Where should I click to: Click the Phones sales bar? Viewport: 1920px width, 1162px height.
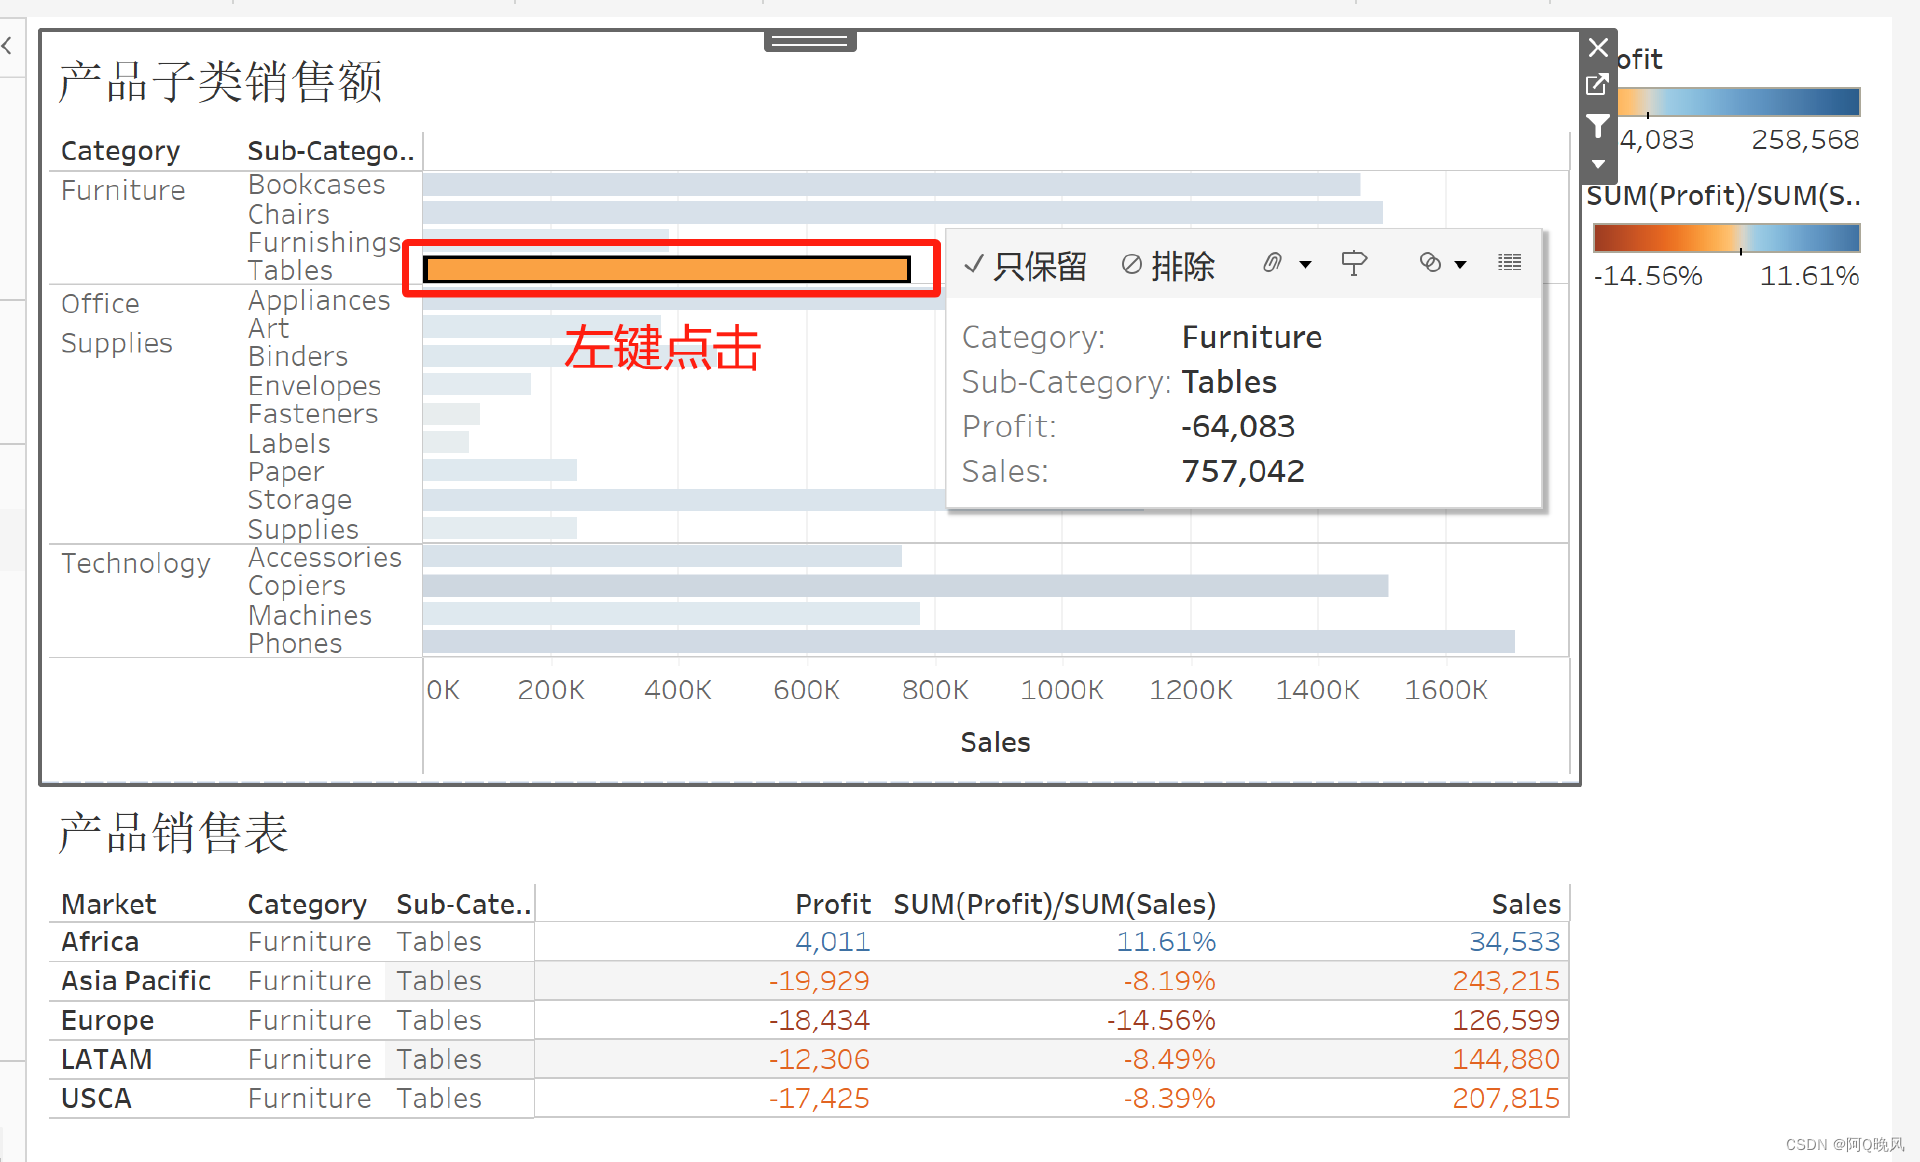[x=968, y=642]
